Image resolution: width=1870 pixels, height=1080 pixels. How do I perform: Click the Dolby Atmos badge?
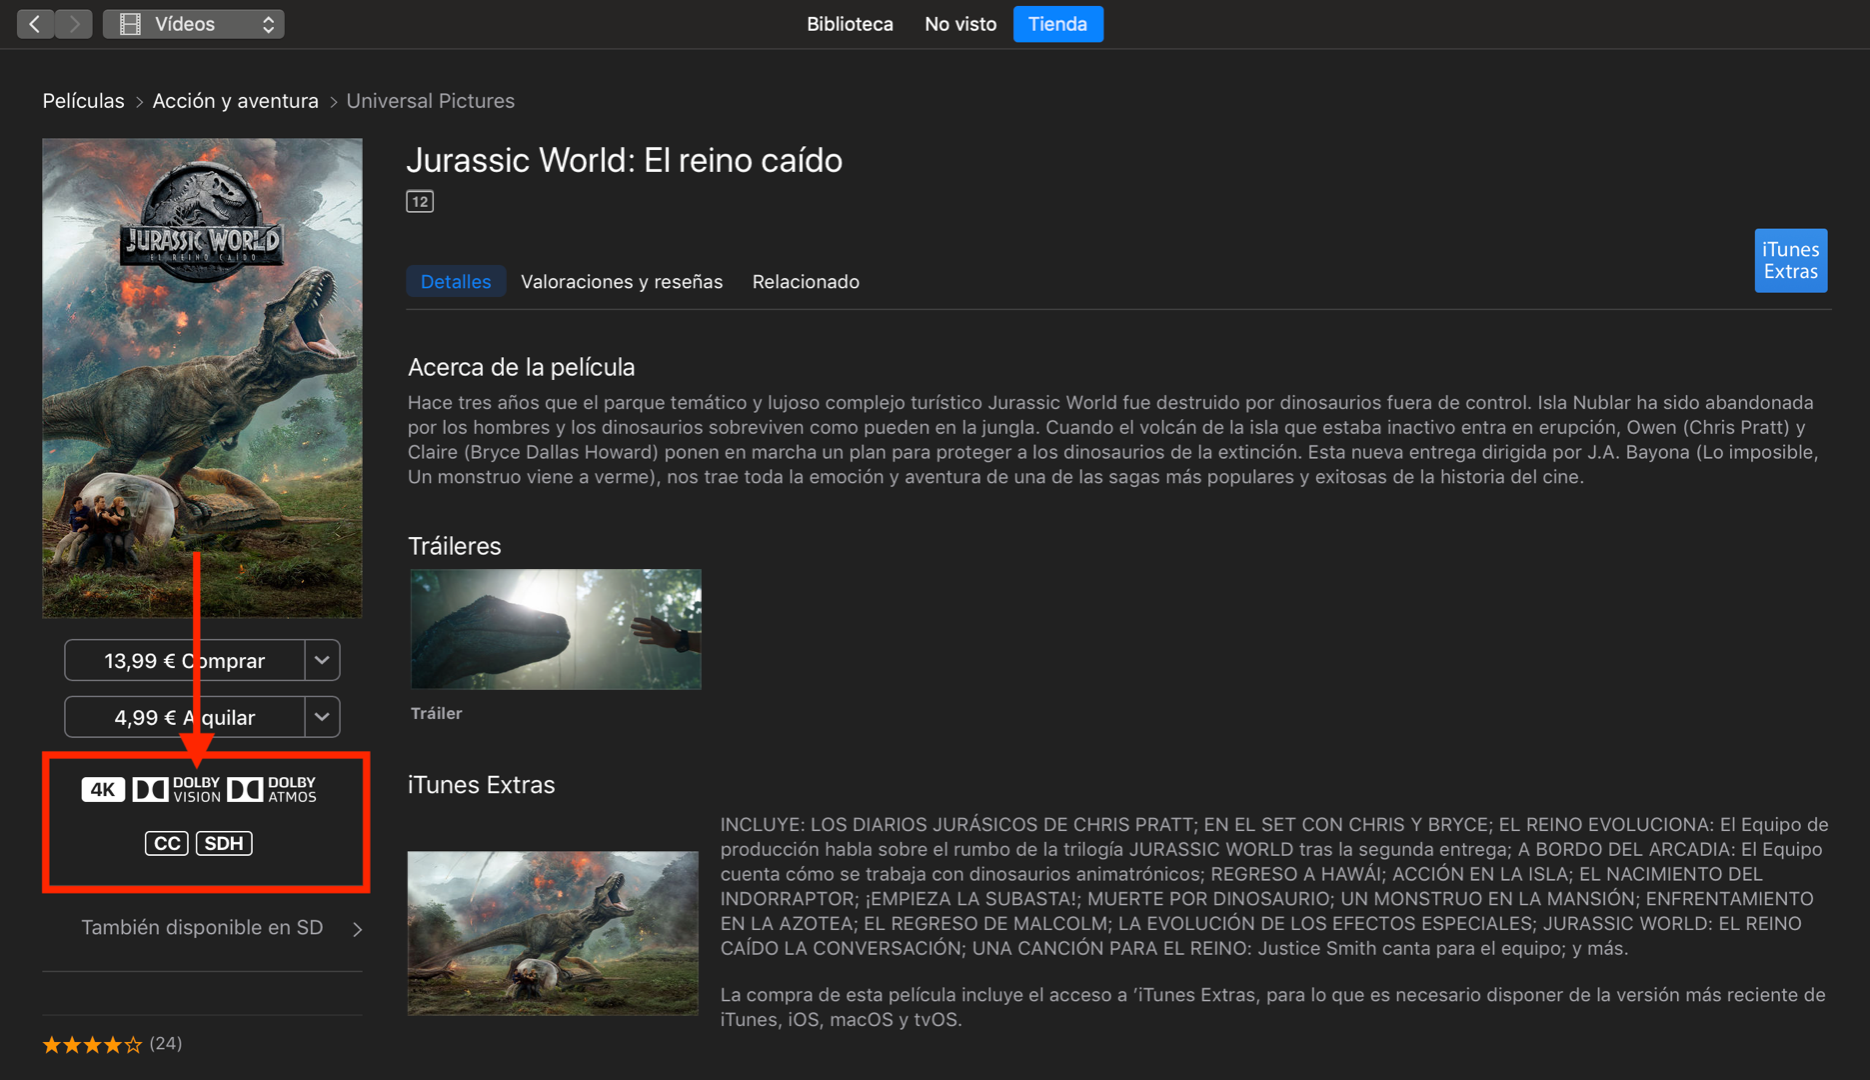272,790
